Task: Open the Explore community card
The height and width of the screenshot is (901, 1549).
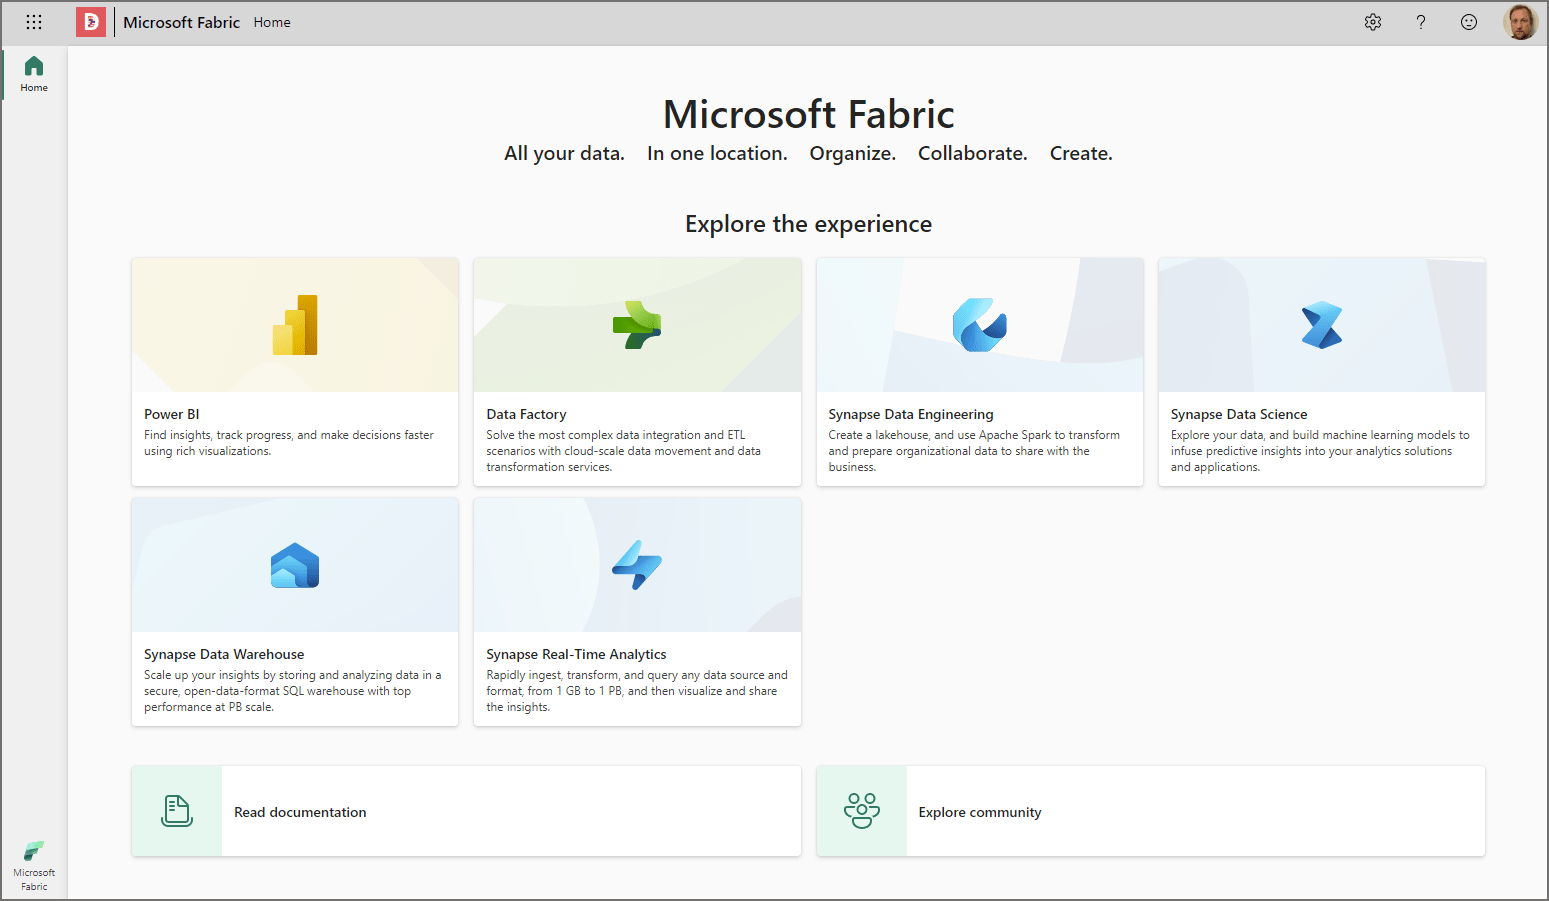Action: (1150, 811)
